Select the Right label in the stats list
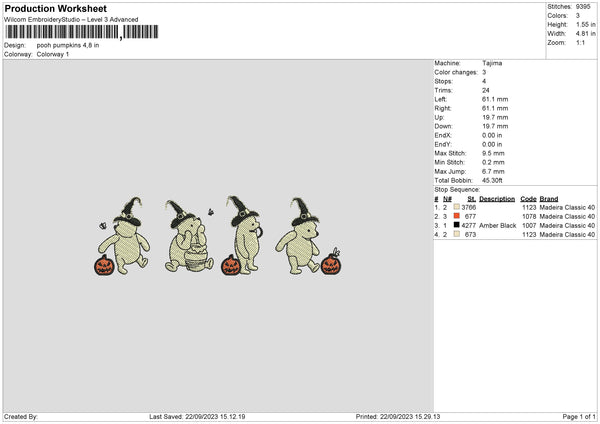The width and height of the screenshot is (600, 424). (443, 108)
